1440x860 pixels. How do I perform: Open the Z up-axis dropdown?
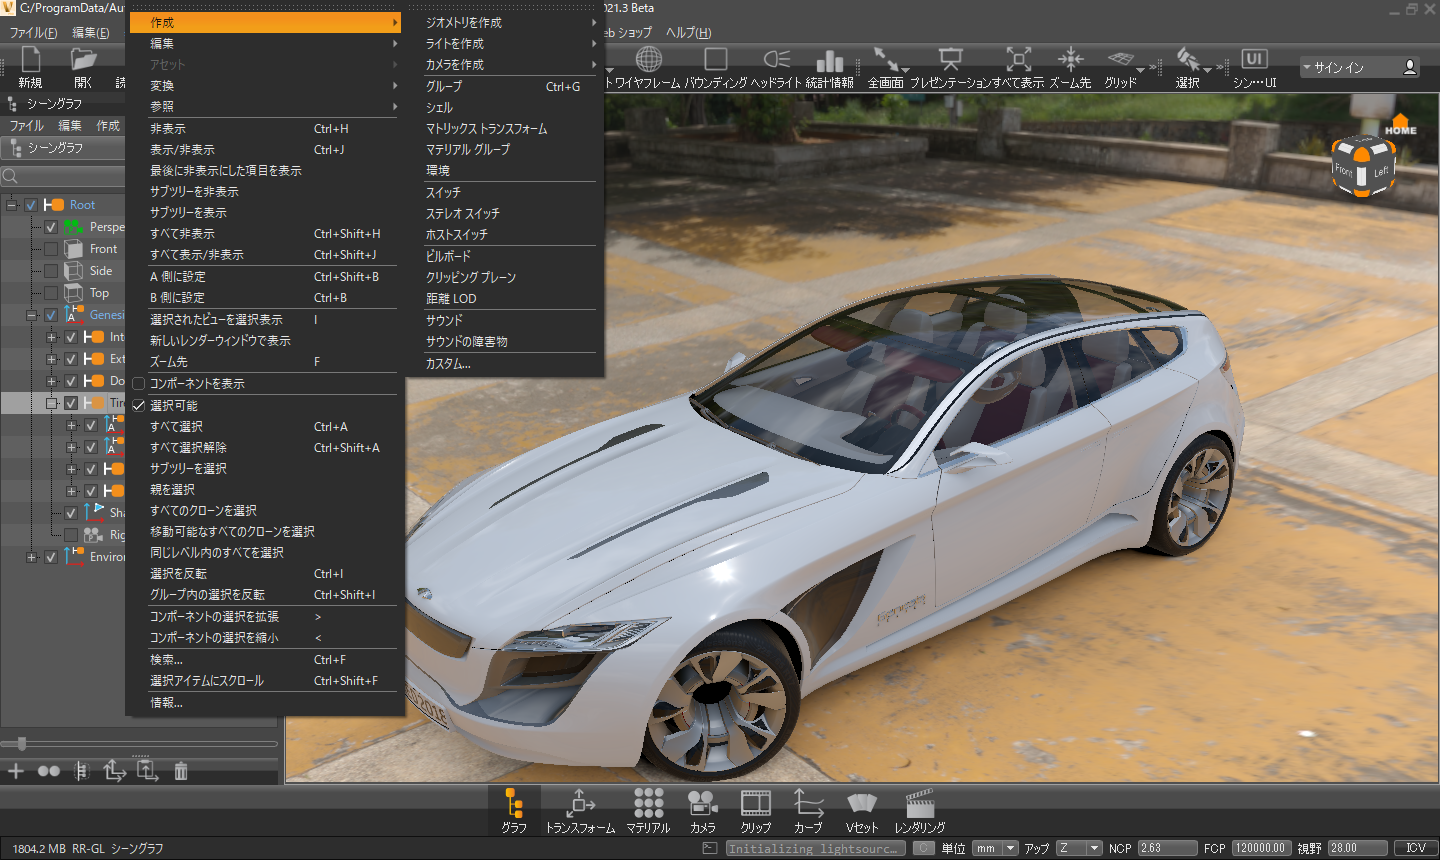pyautogui.click(x=1079, y=848)
